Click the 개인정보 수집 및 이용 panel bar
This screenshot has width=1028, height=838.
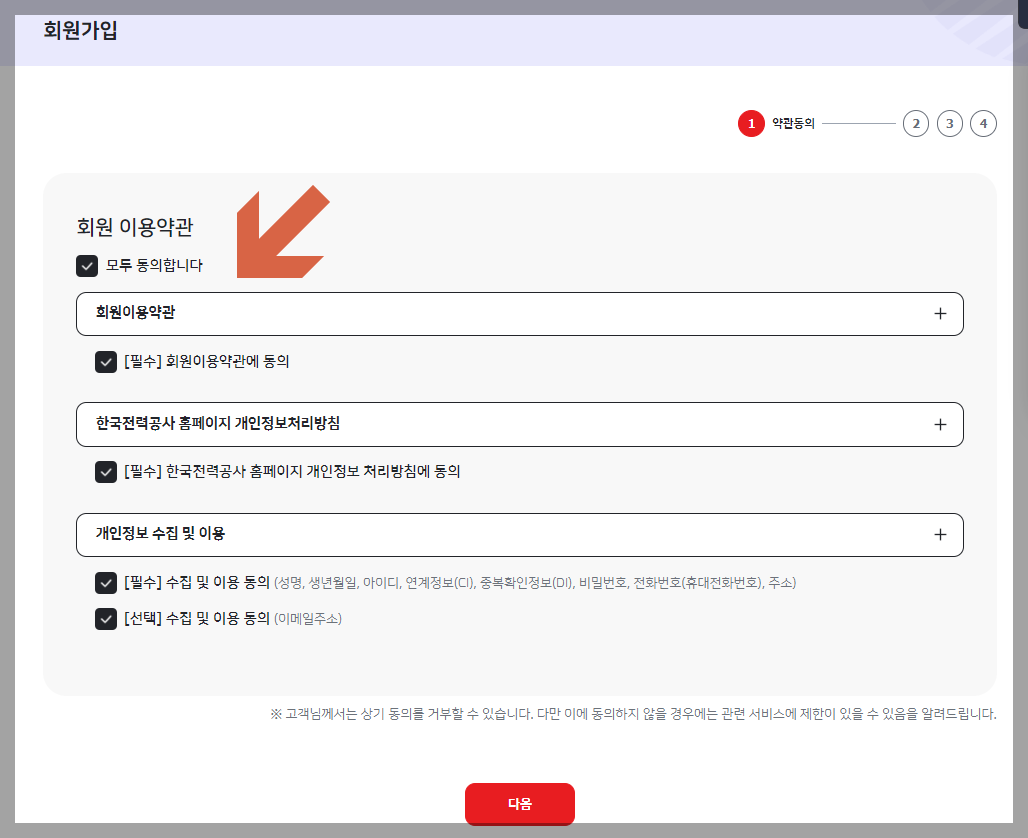tap(520, 535)
